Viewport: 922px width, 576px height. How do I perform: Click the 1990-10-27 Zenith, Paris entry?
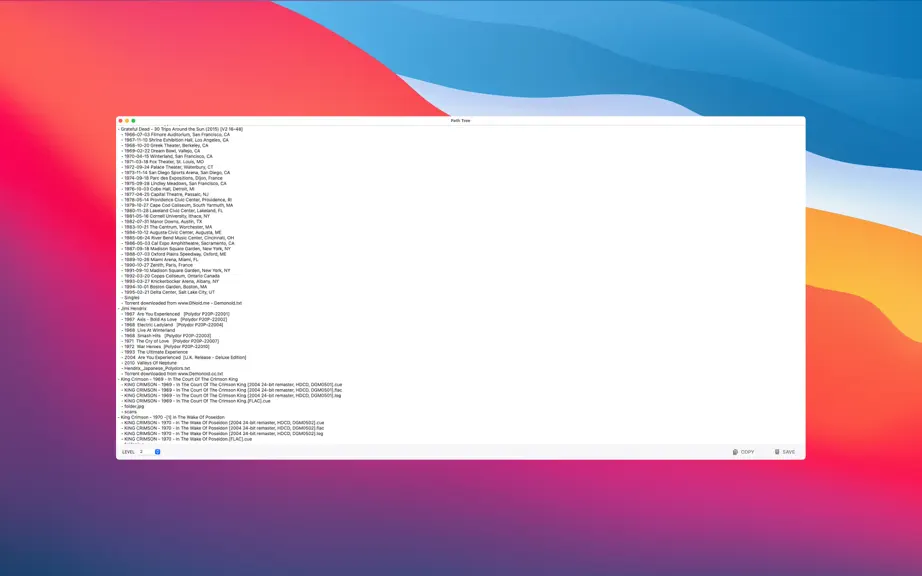pos(158,265)
